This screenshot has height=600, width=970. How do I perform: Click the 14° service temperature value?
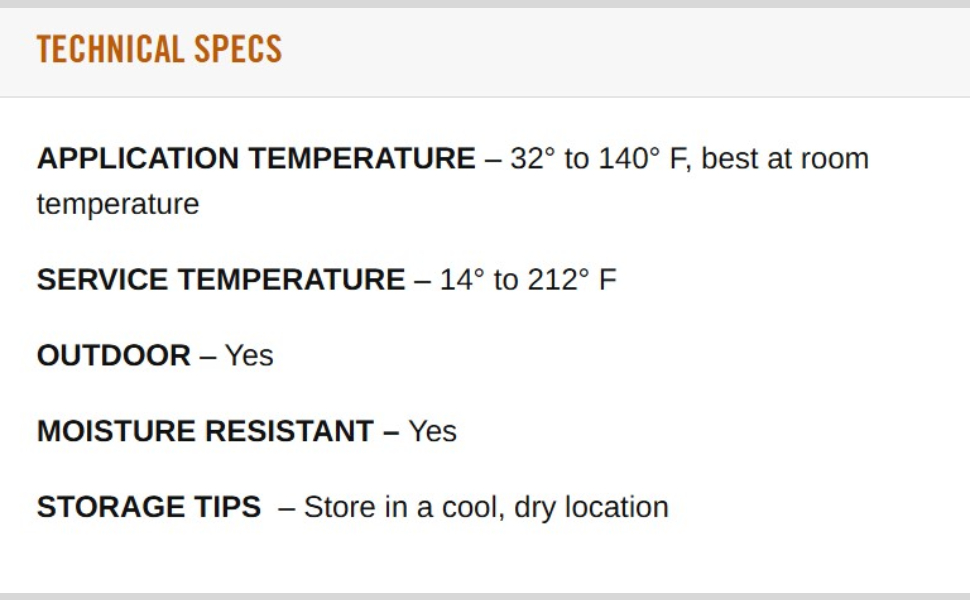click(x=462, y=280)
